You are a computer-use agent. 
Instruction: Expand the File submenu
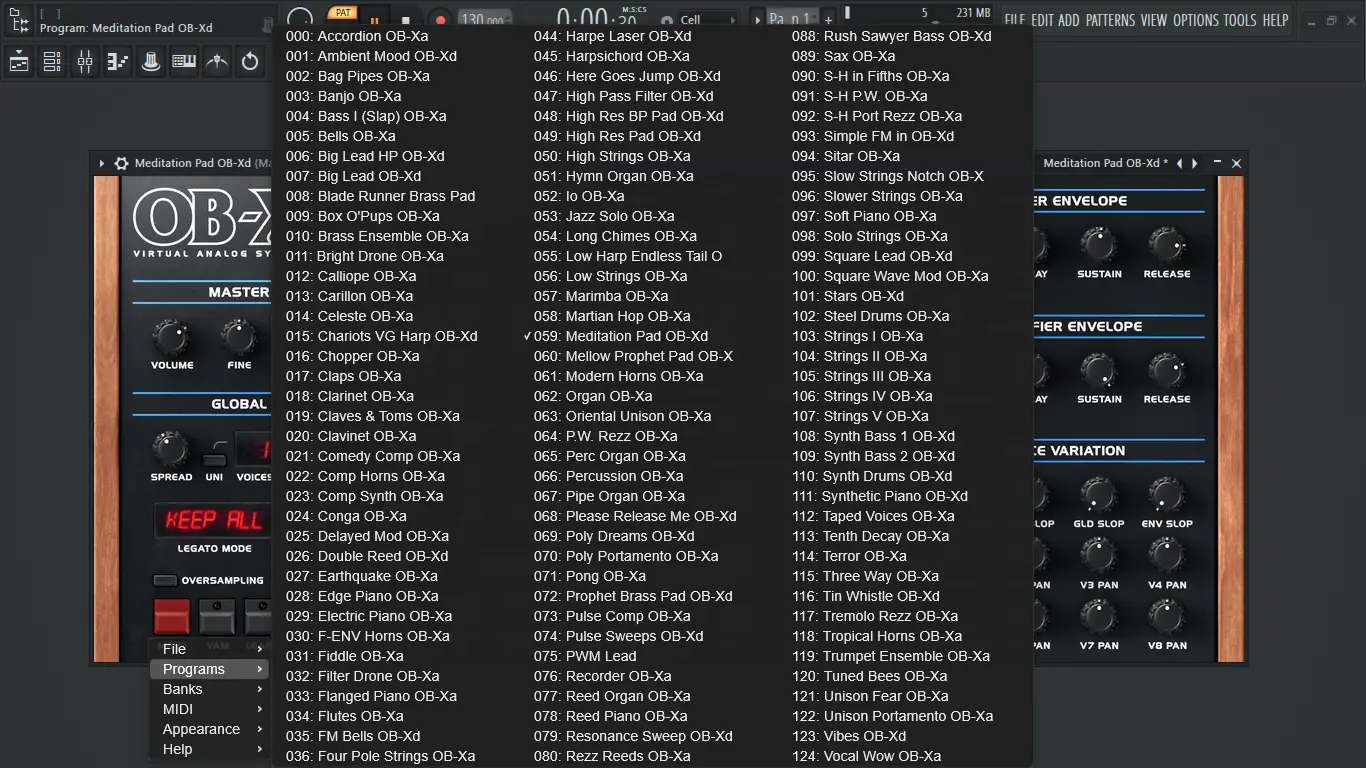209,649
